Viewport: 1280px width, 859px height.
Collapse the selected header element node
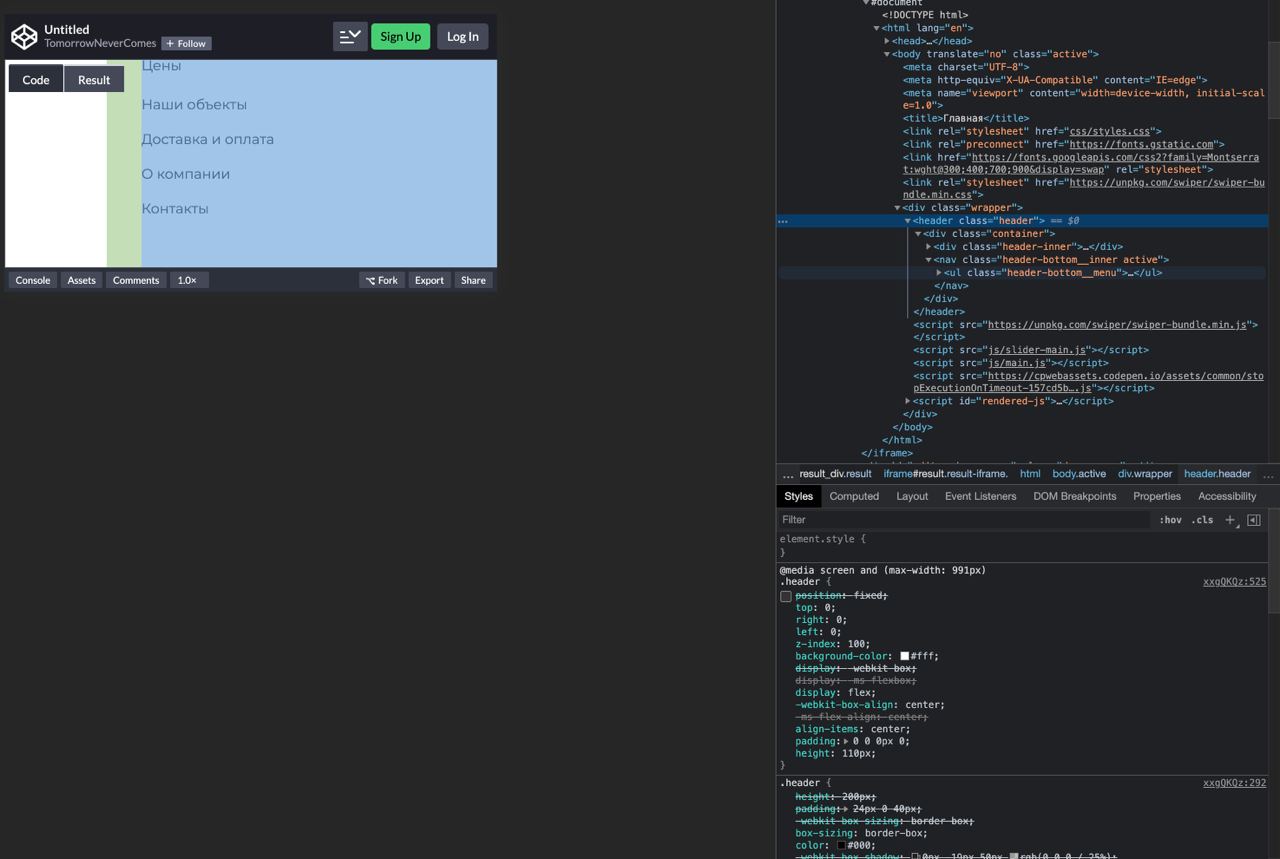[908, 221]
